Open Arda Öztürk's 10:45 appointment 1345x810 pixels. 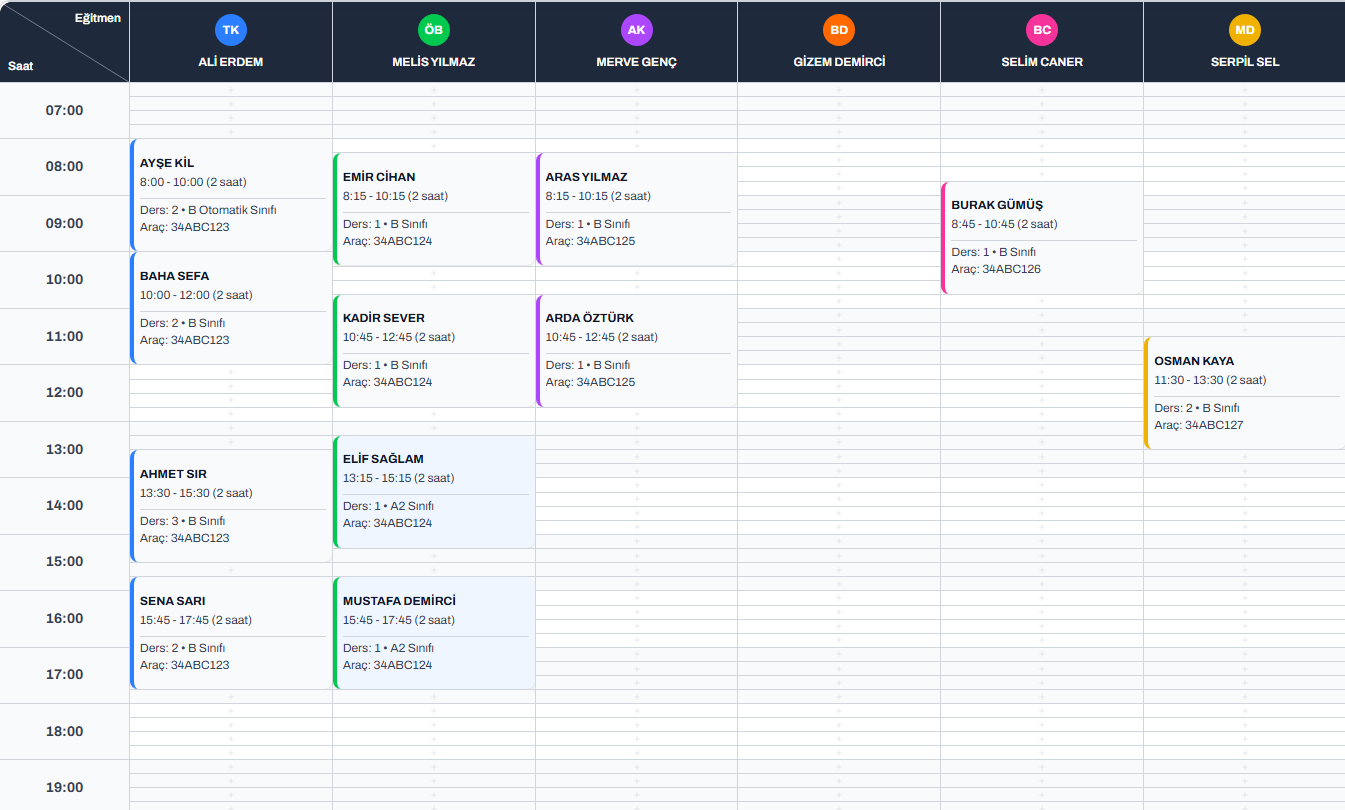tap(637, 350)
